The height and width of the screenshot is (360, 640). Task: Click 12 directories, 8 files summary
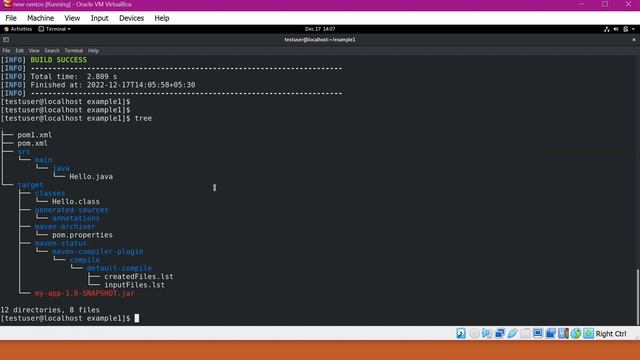[x=50, y=310]
